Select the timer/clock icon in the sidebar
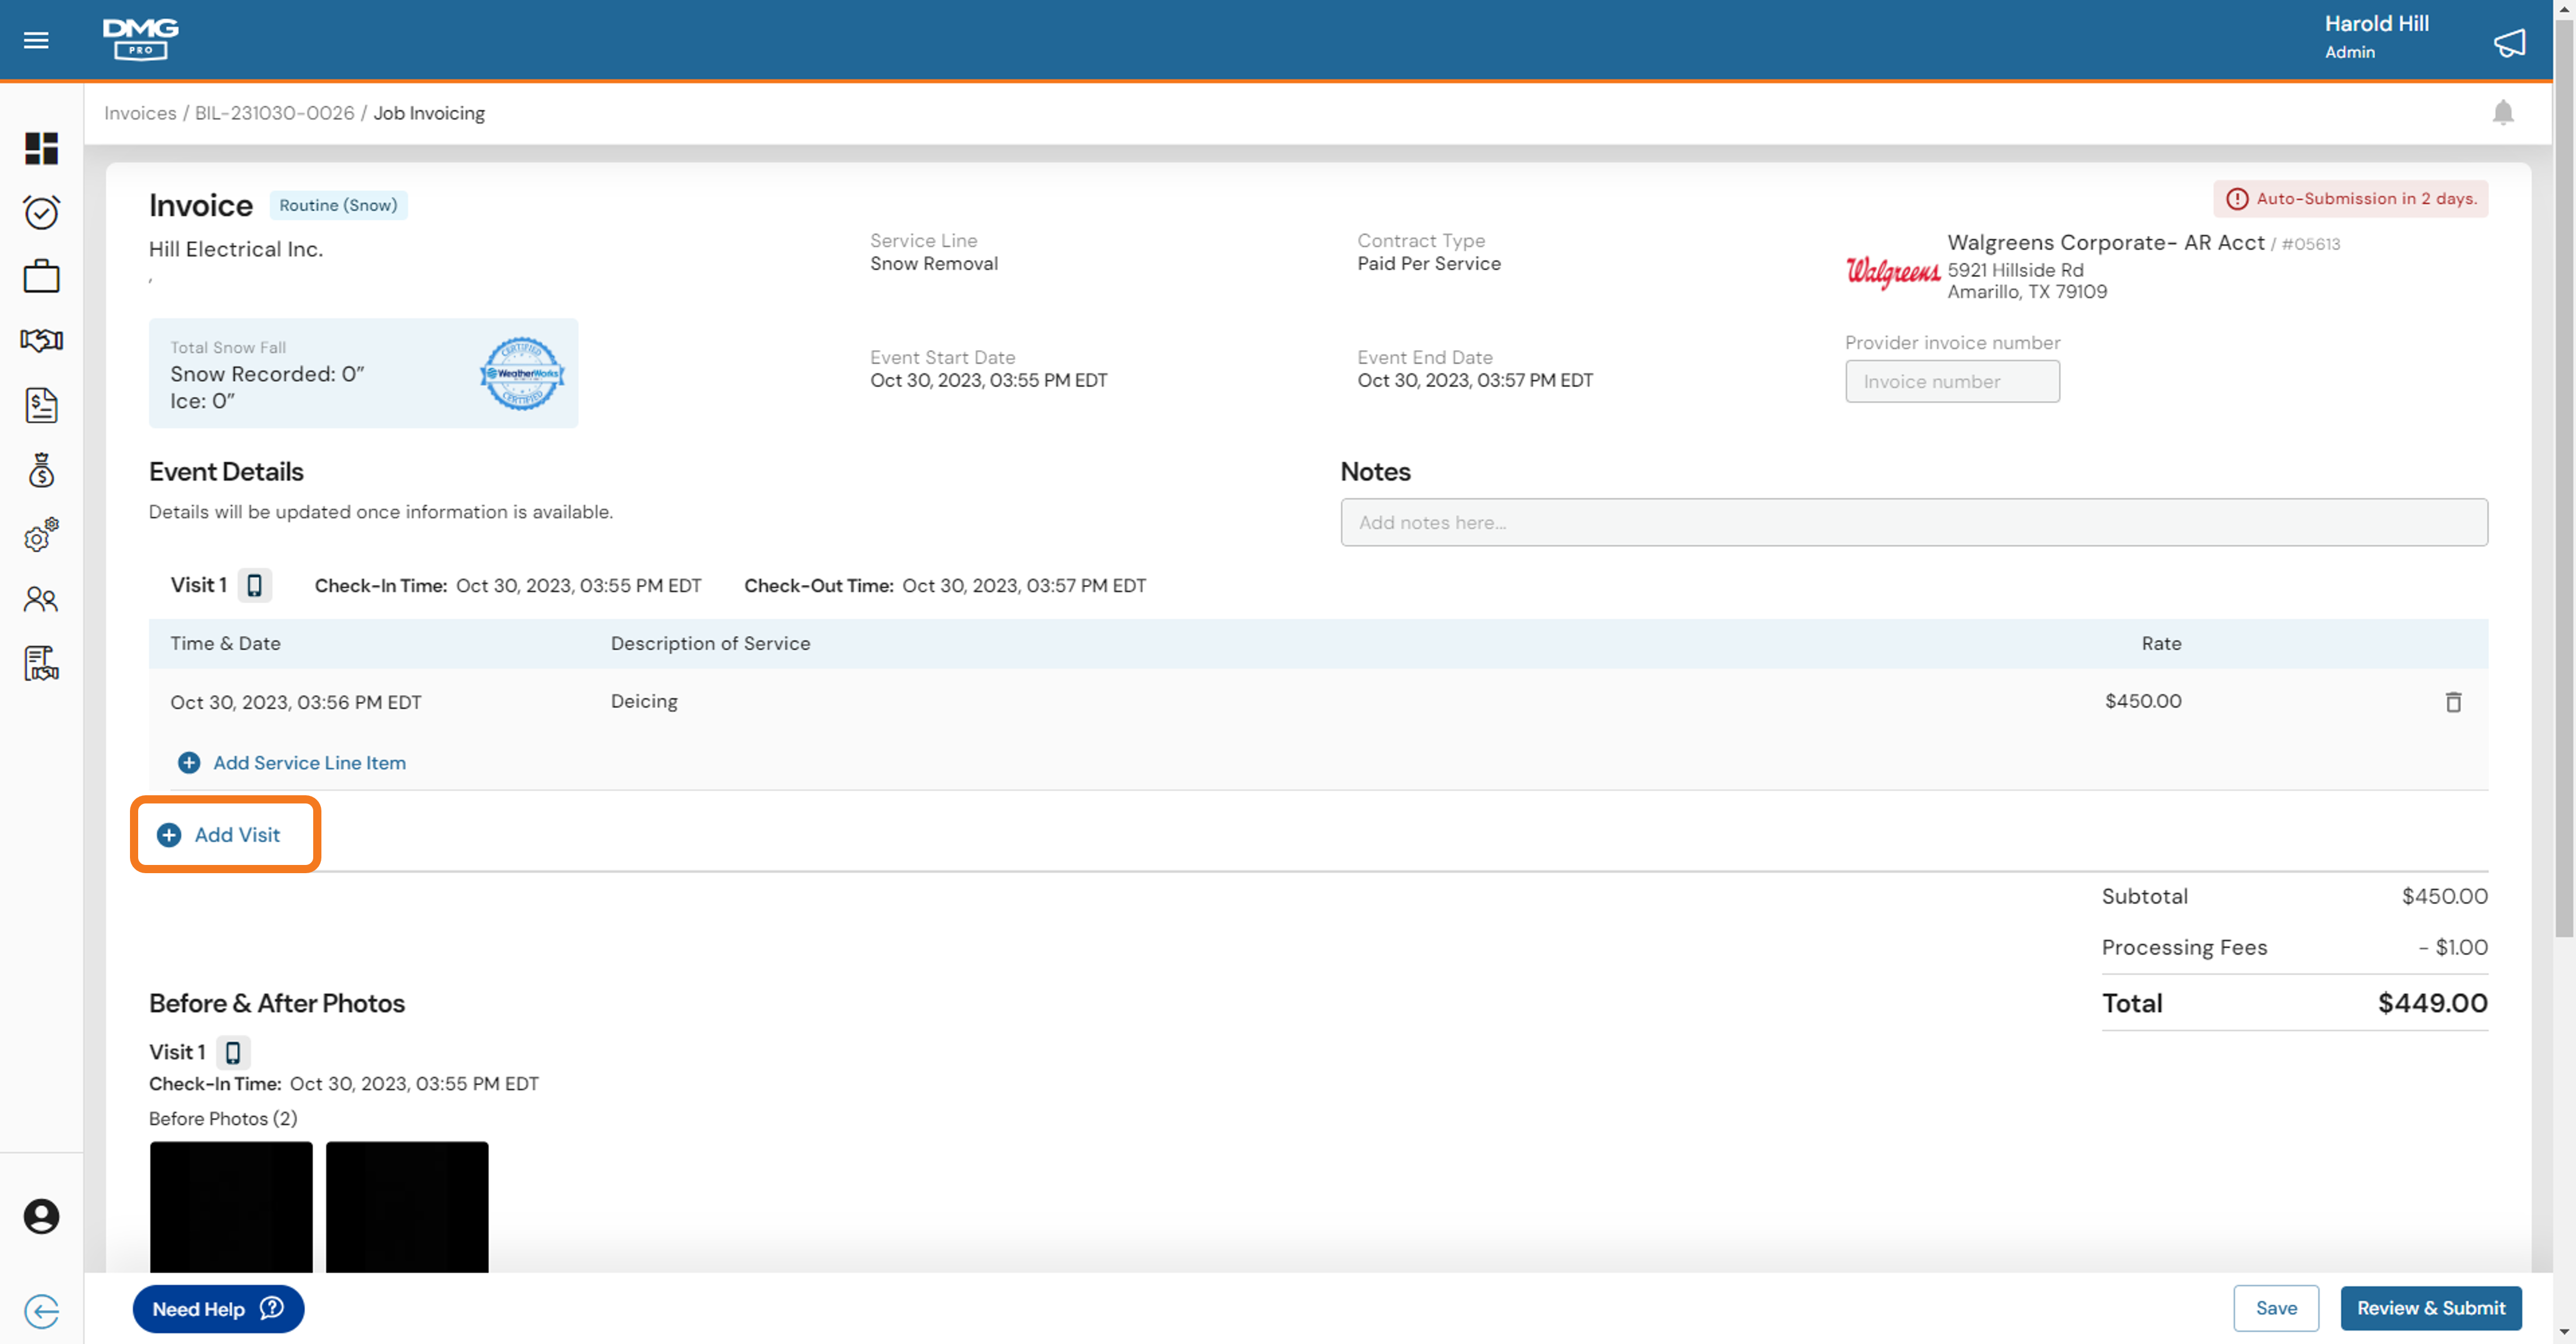This screenshot has width=2576, height=1344. (x=41, y=212)
